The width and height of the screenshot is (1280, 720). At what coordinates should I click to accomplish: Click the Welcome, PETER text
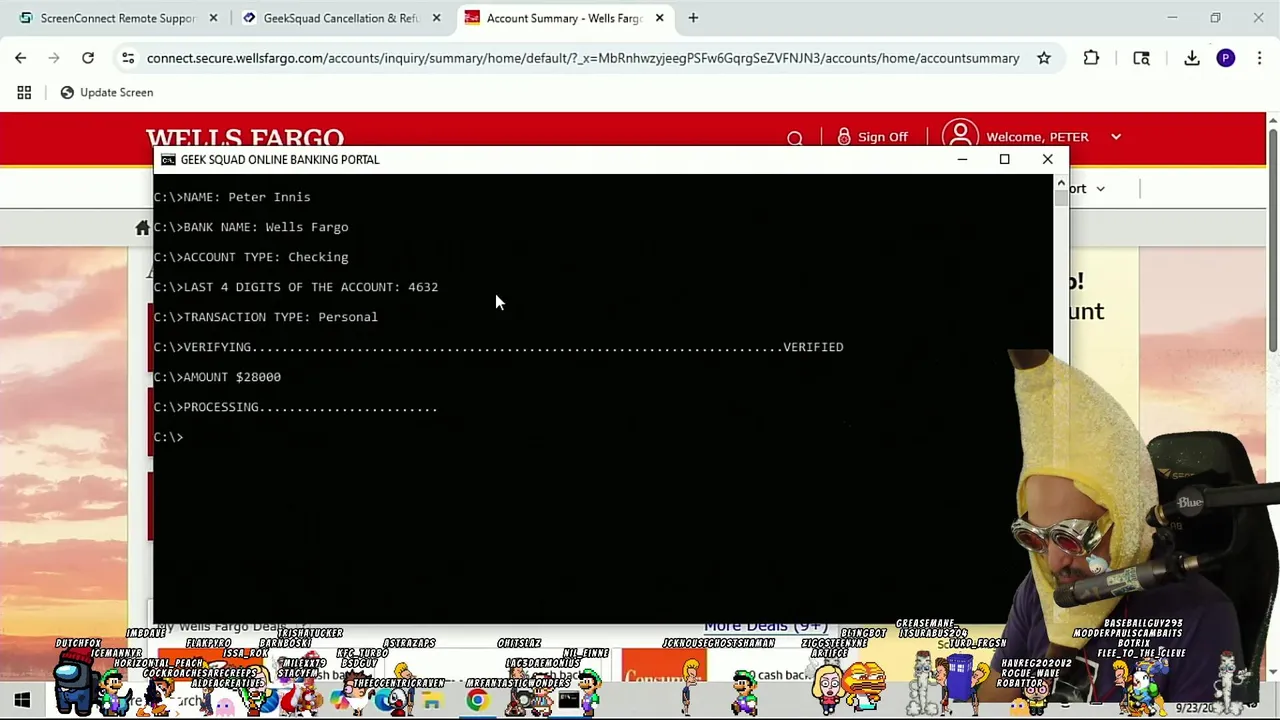1037,137
